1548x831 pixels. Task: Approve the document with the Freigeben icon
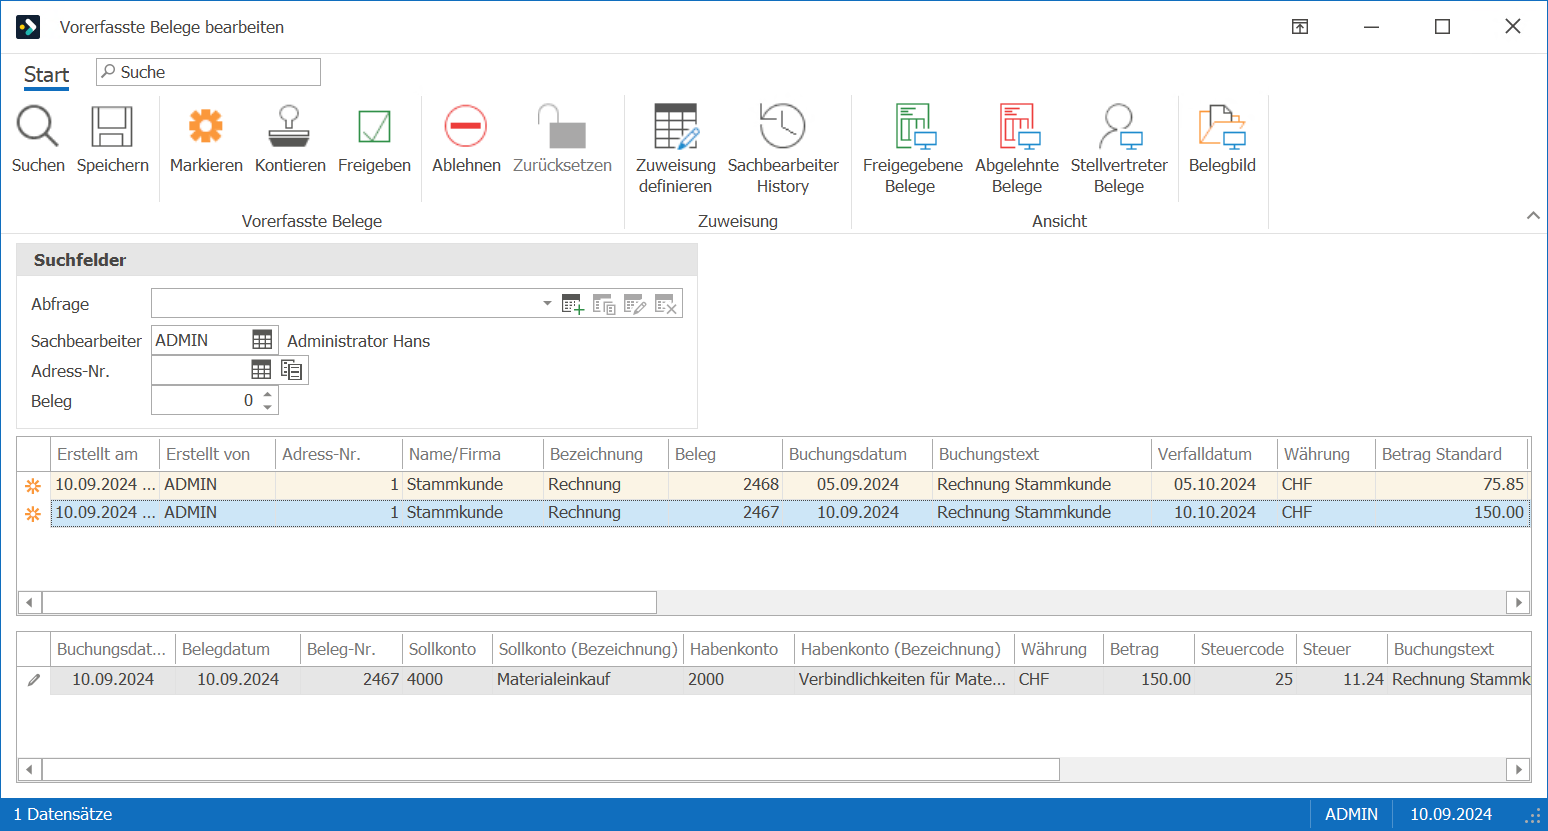point(374,127)
